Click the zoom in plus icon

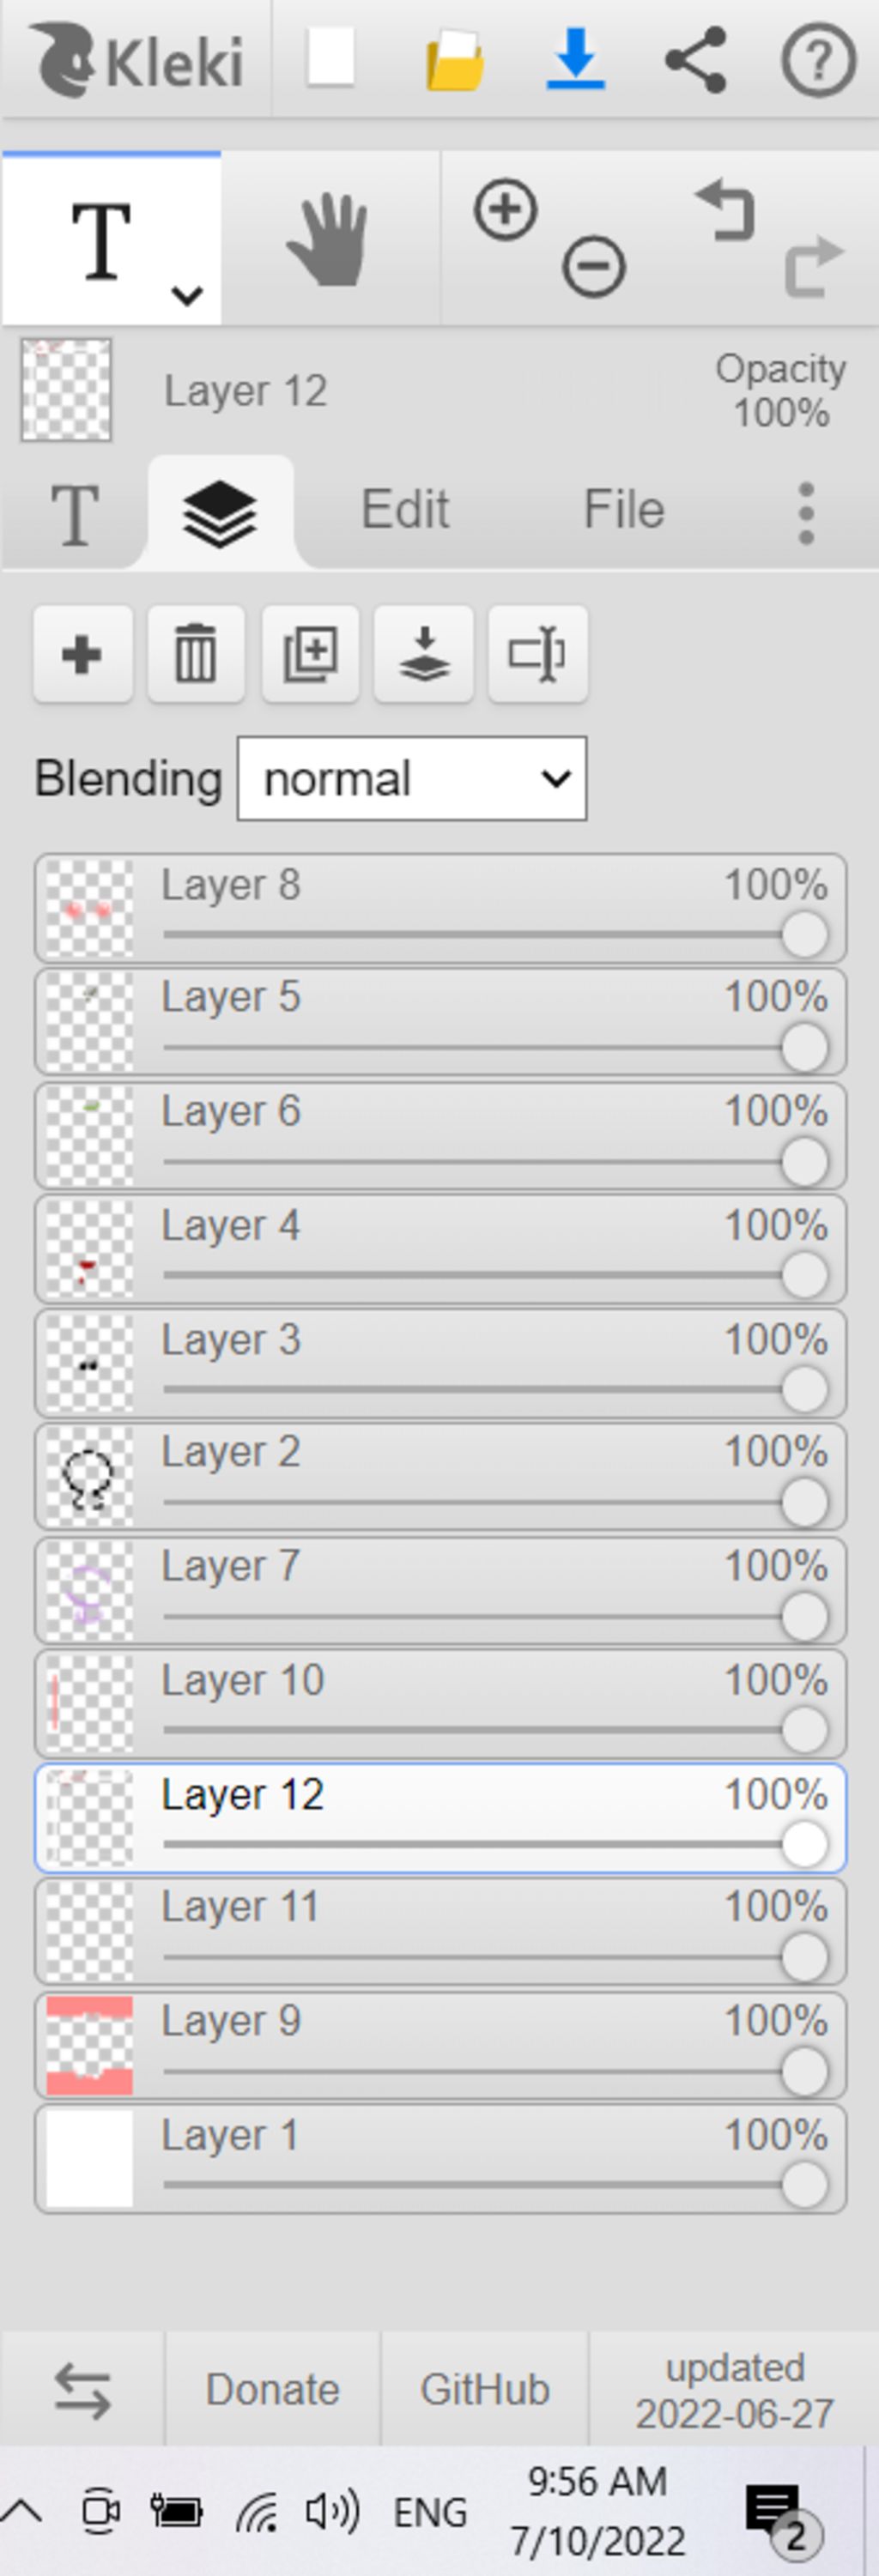pos(505,210)
